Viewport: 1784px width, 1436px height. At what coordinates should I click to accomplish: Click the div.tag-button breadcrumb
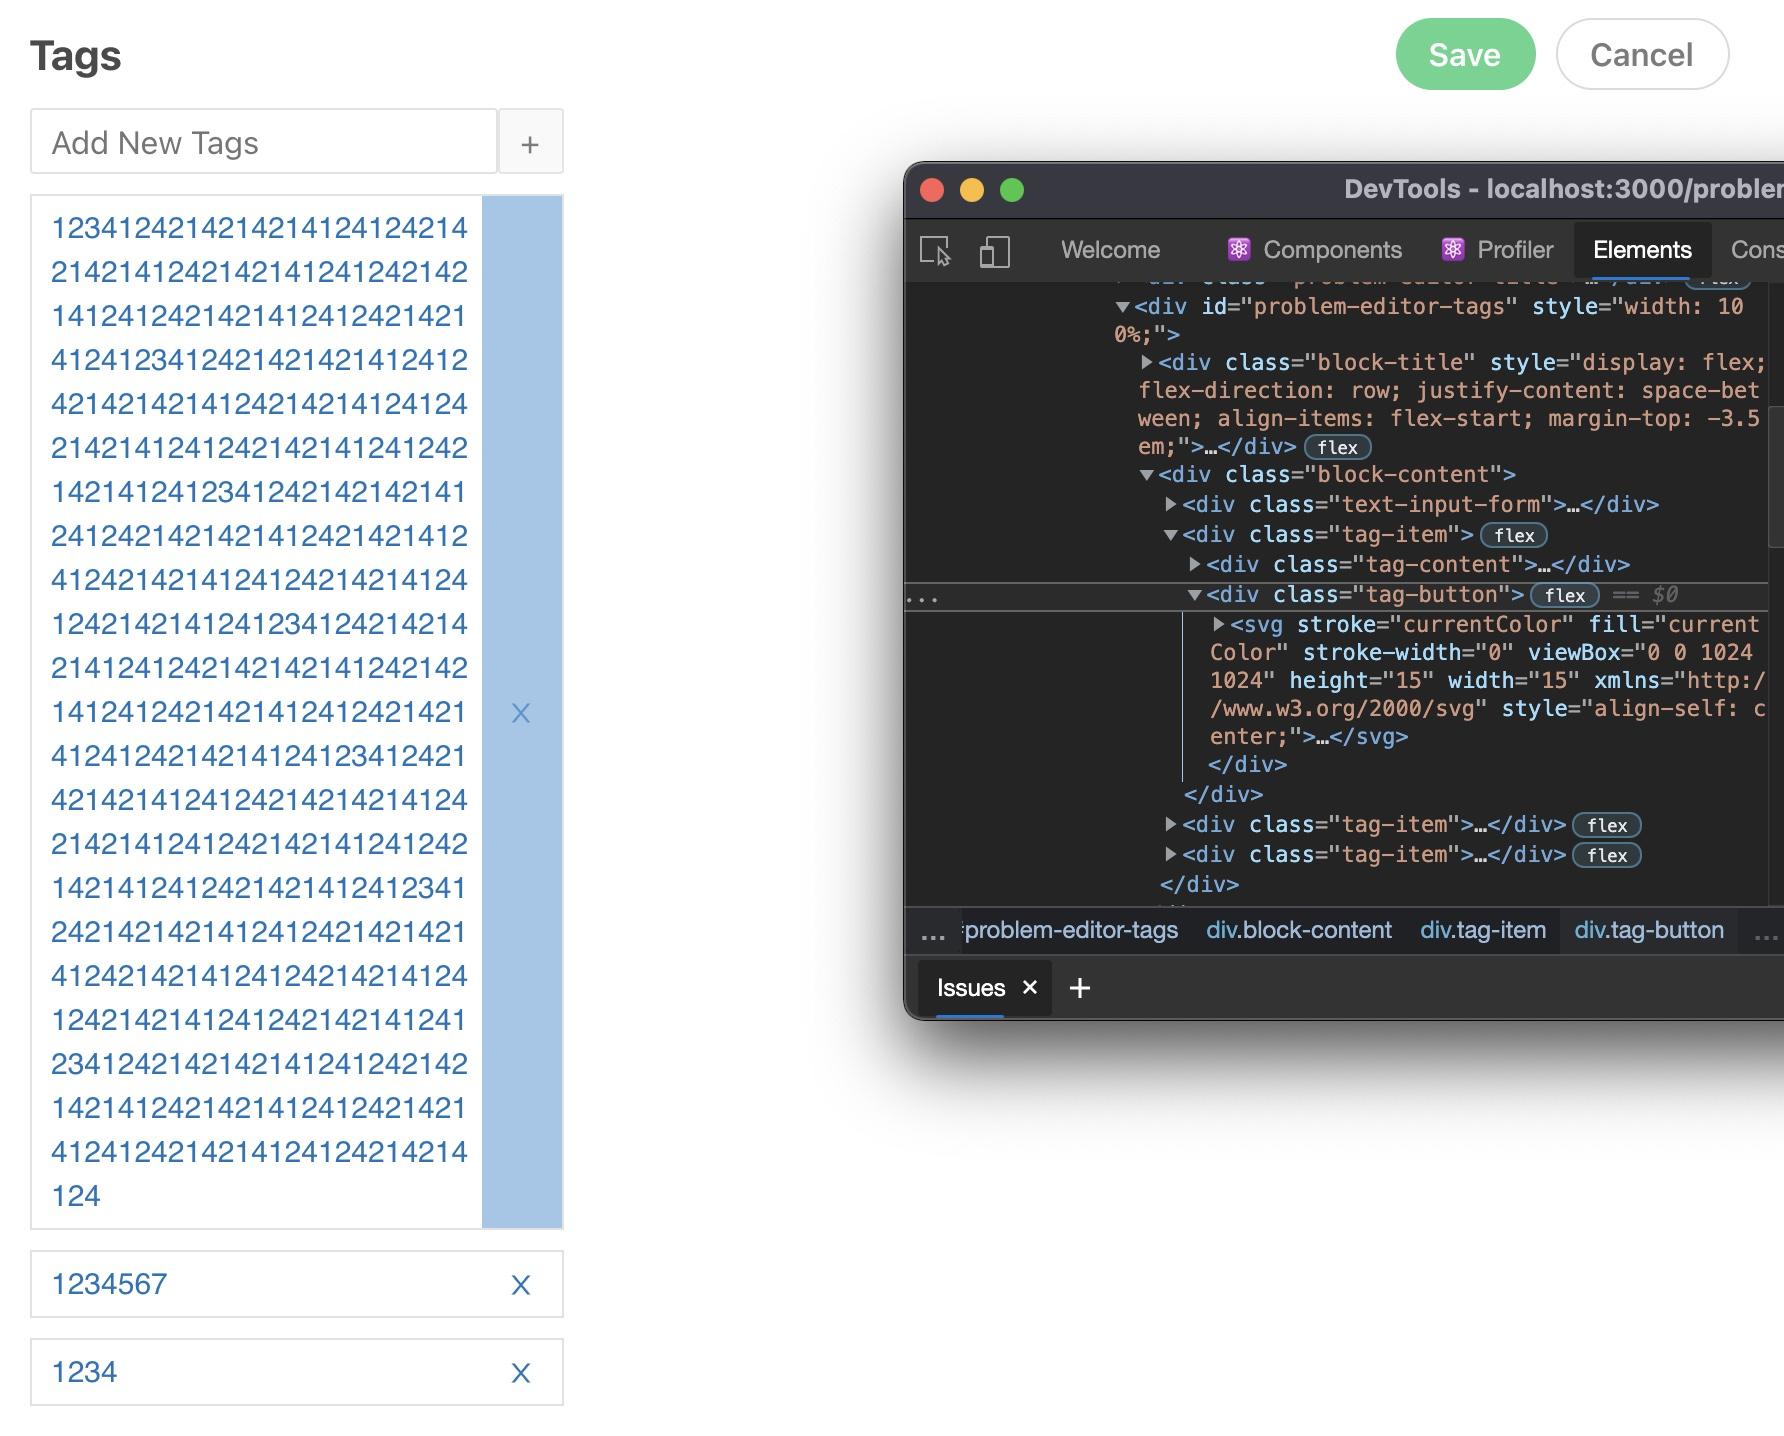tap(1649, 930)
